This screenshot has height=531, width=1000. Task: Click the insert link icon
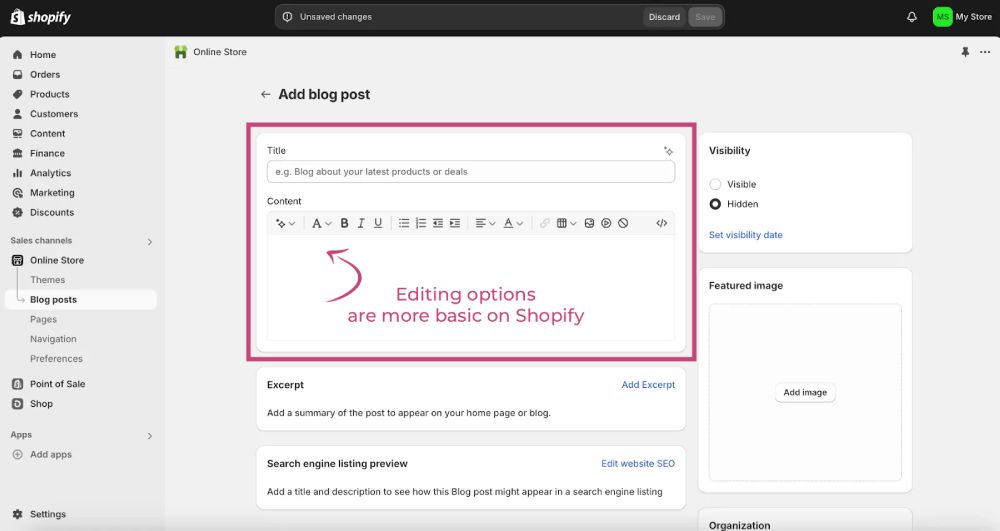click(545, 224)
